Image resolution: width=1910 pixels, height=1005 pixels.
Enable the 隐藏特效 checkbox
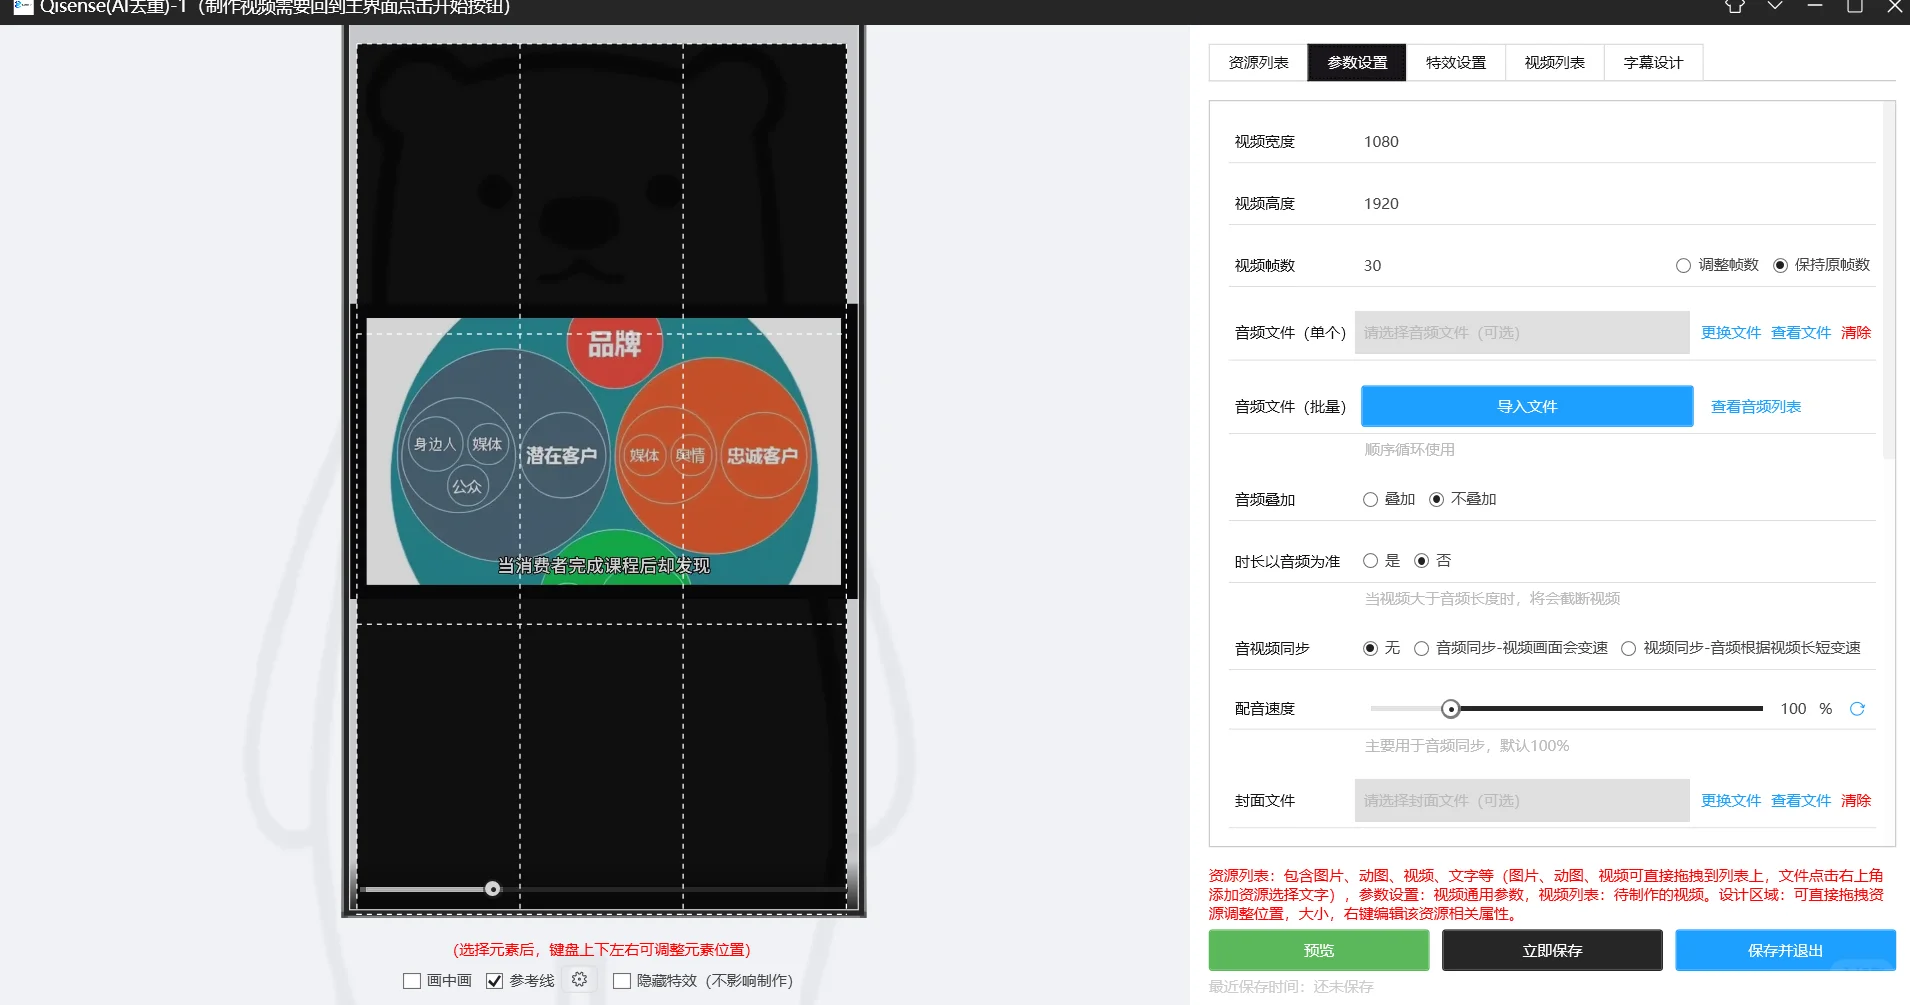click(620, 980)
